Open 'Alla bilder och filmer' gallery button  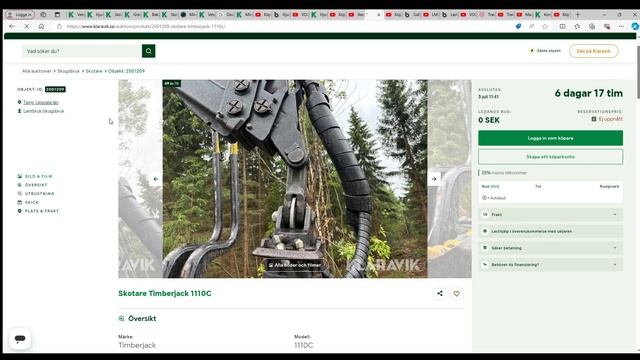(x=295, y=265)
